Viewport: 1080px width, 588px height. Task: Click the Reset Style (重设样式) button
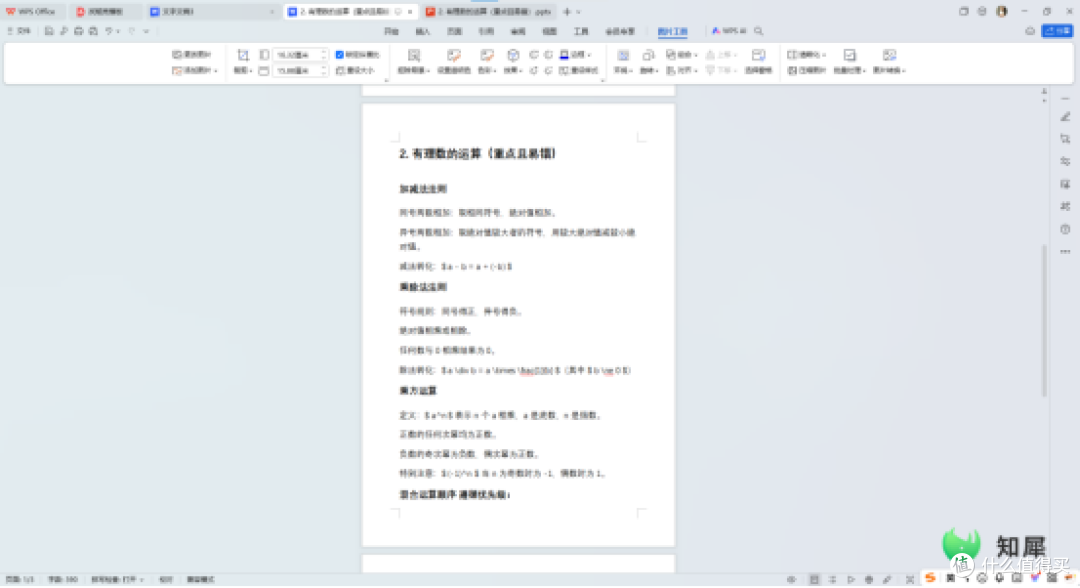click(x=579, y=70)
